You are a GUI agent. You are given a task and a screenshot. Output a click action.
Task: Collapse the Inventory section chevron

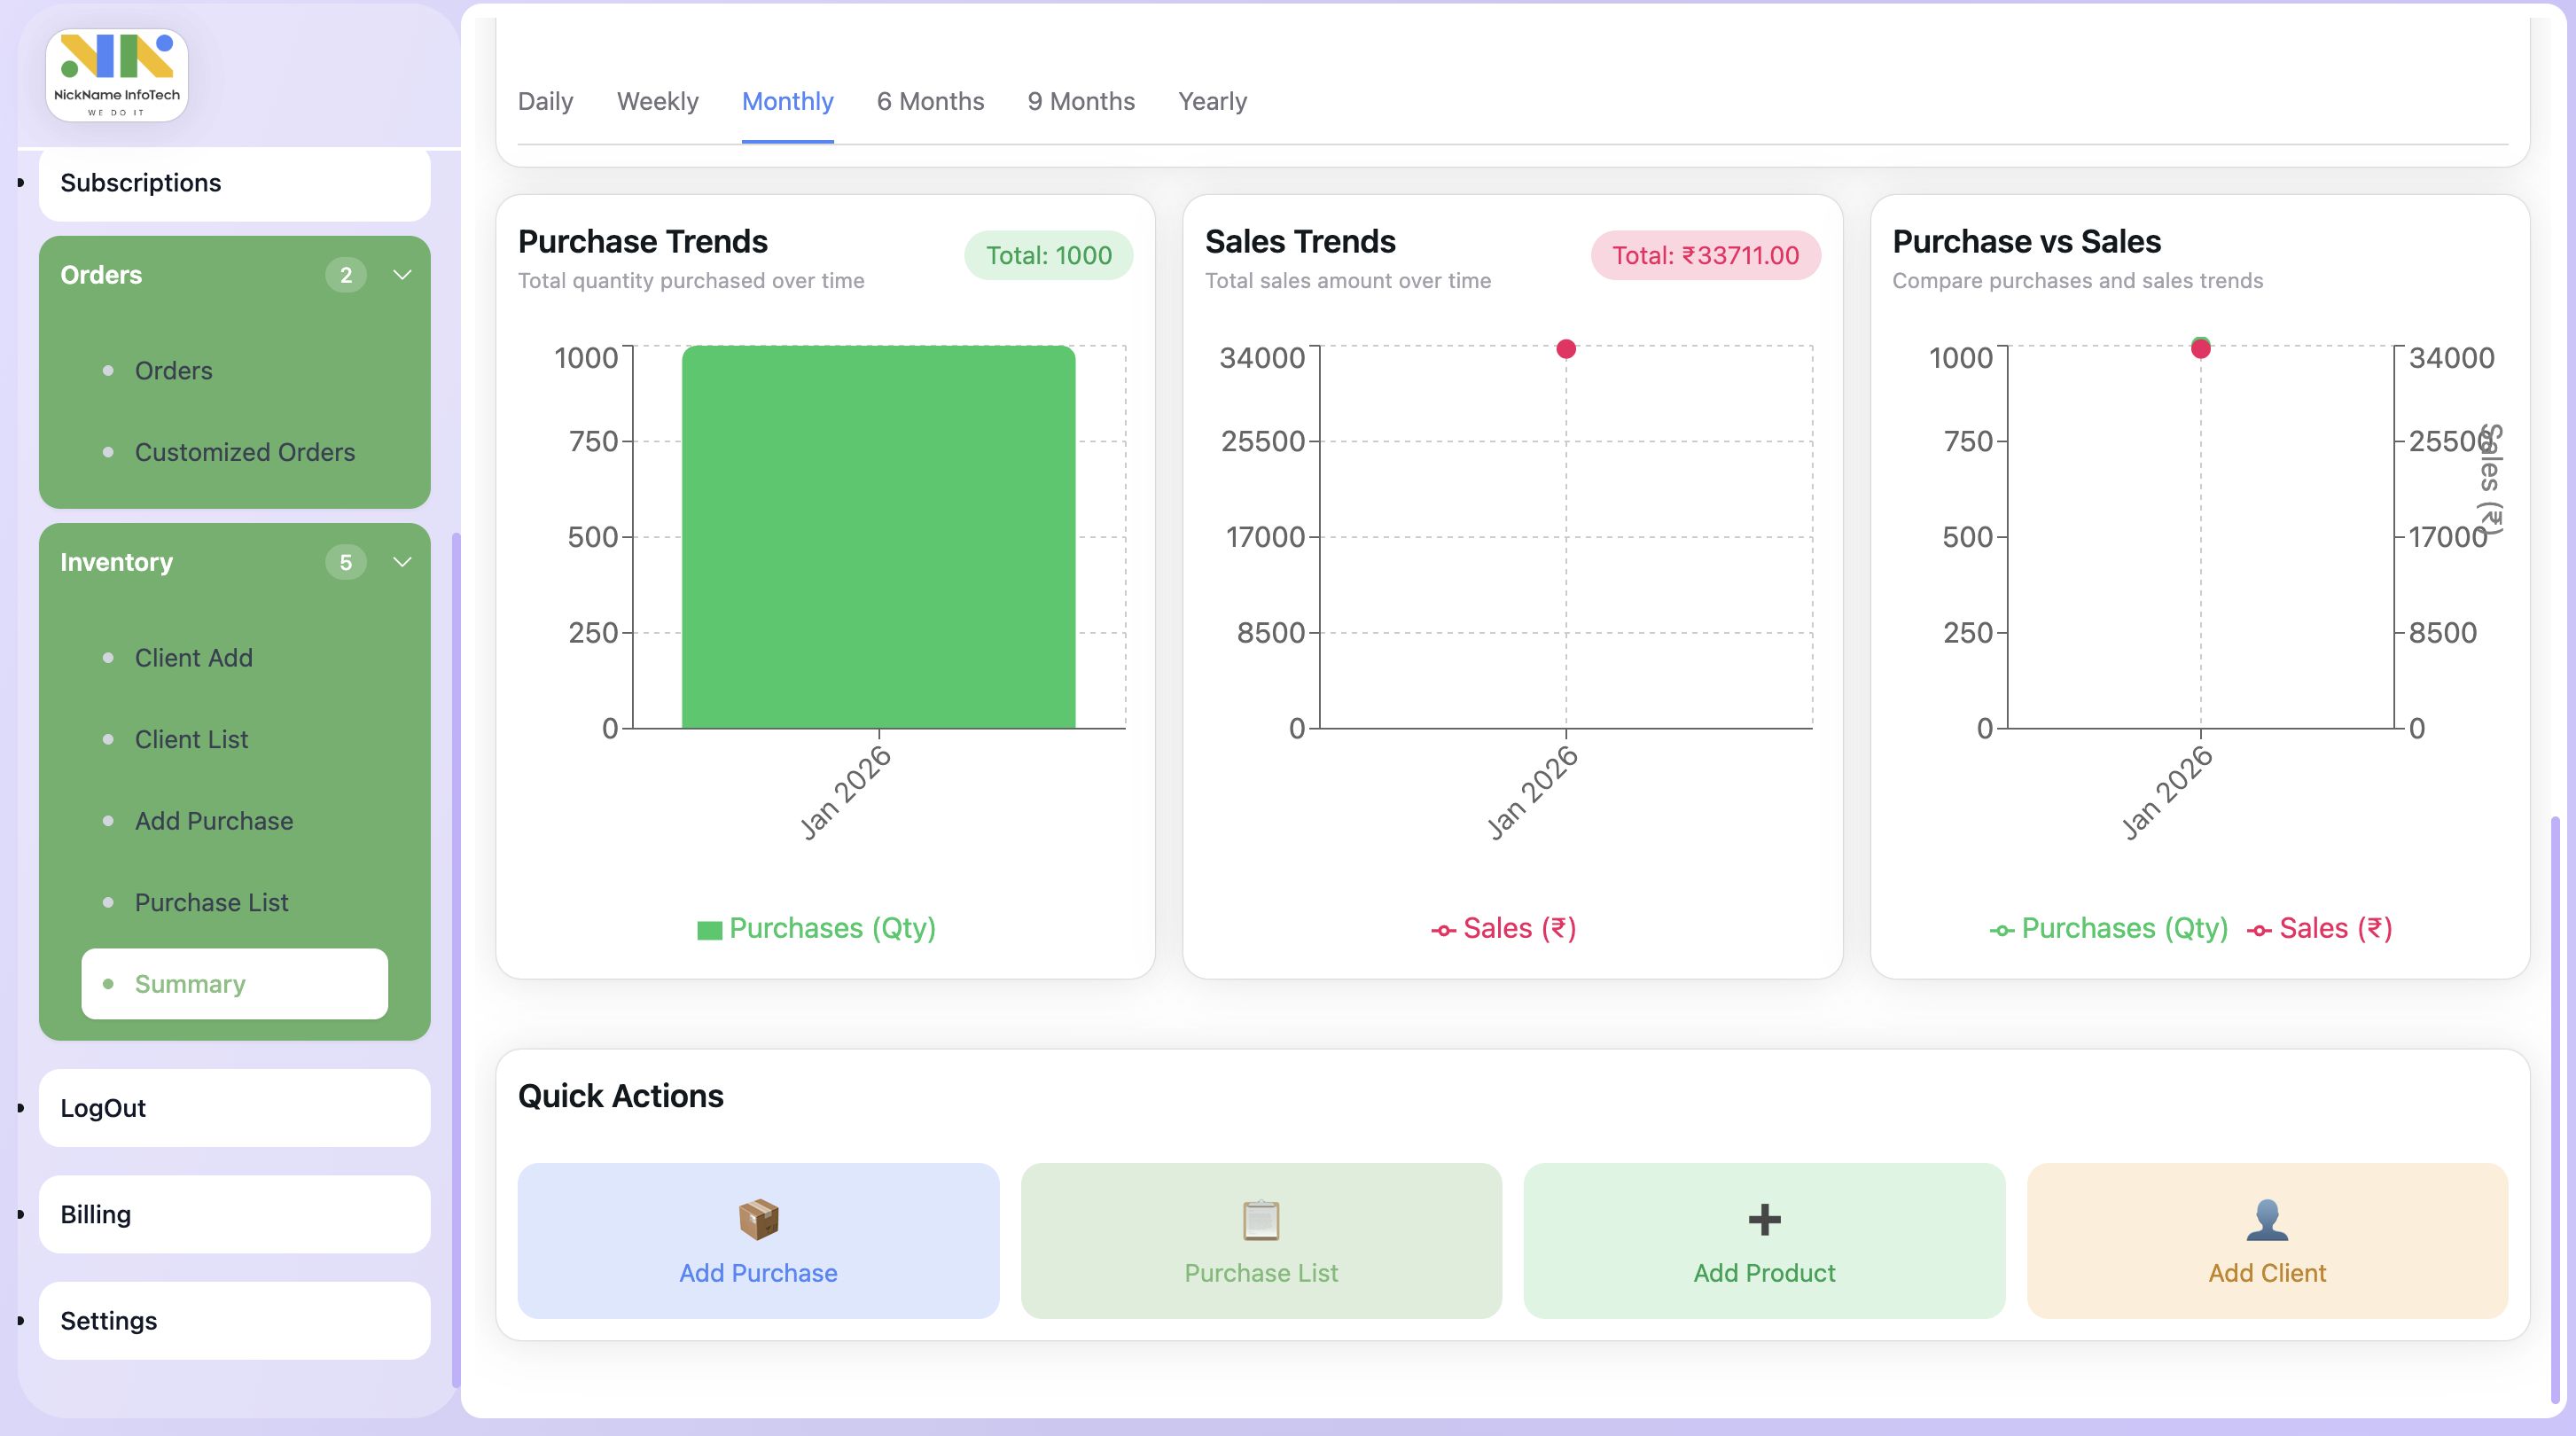point(402,562)
